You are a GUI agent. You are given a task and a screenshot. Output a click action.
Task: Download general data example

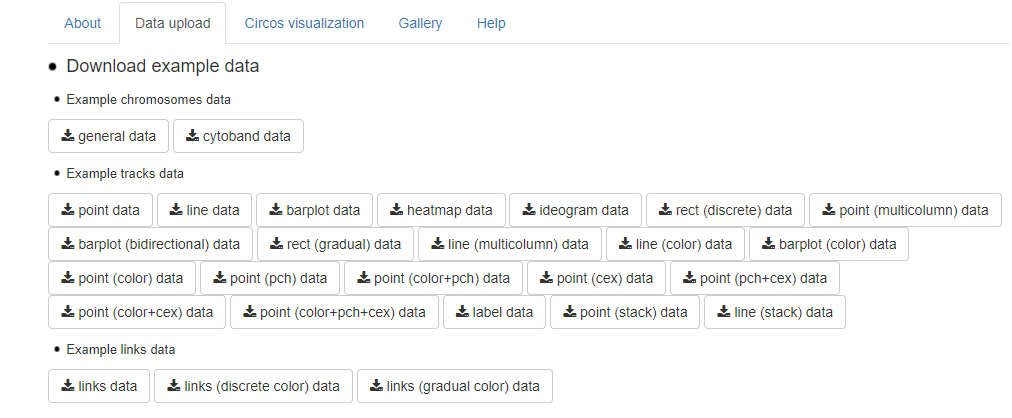pyautogui.click(x=108, y=136)
